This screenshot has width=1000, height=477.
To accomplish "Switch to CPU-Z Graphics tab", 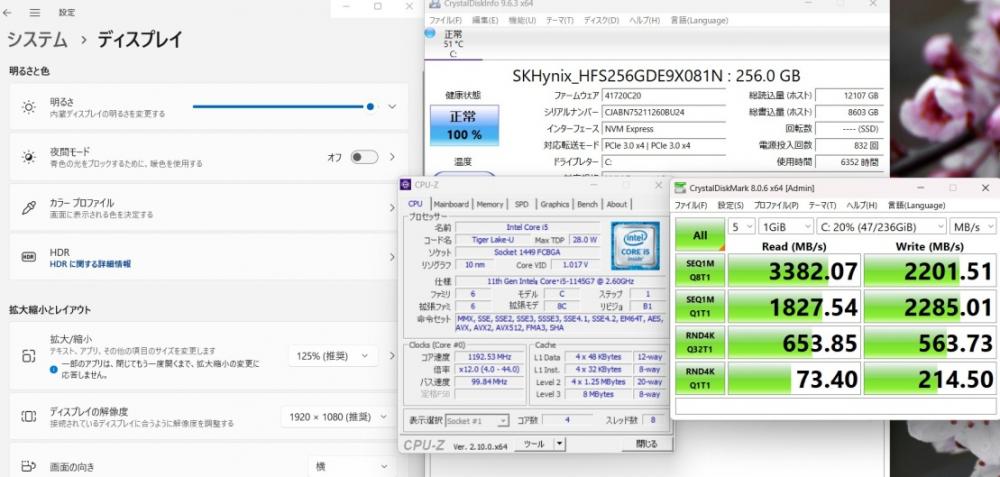I will point(555,204).
